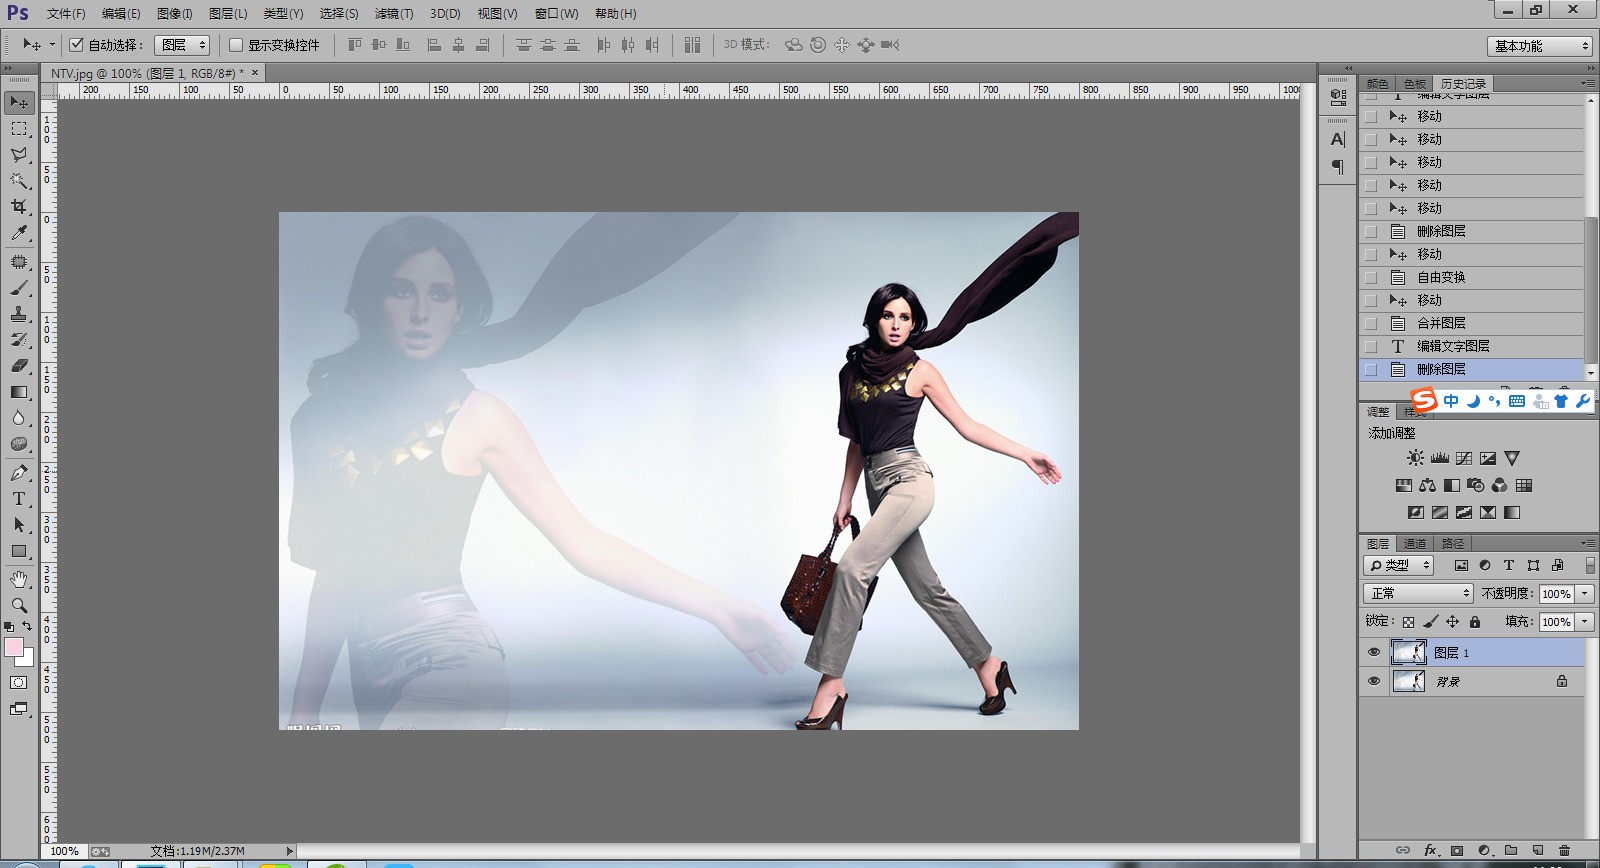Select the 自由变换 history state
Image resolution: width=1600 pixels, height=868 pixels.
tap(1472, 277)
